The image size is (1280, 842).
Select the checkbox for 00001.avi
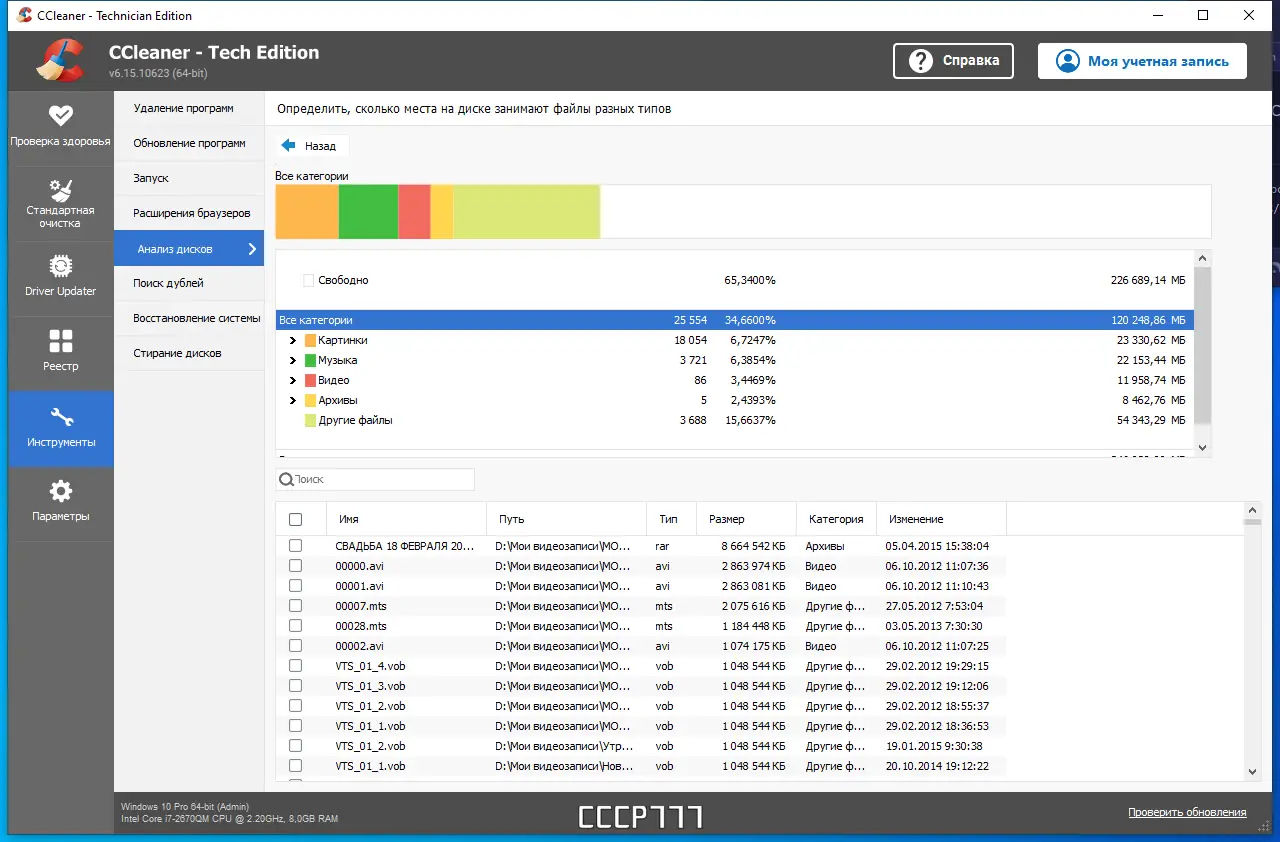tap(295, 586)
